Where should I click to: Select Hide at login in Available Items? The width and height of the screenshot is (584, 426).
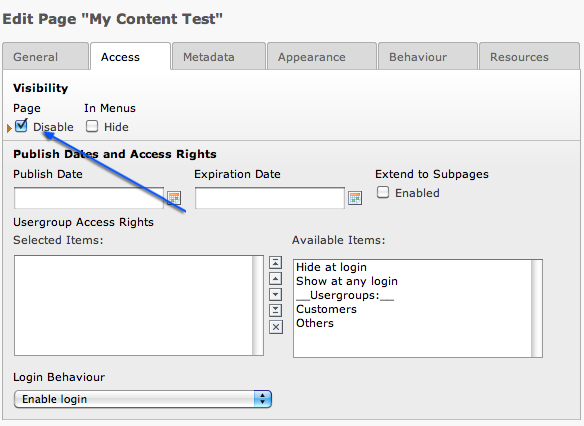click(331, 267)
